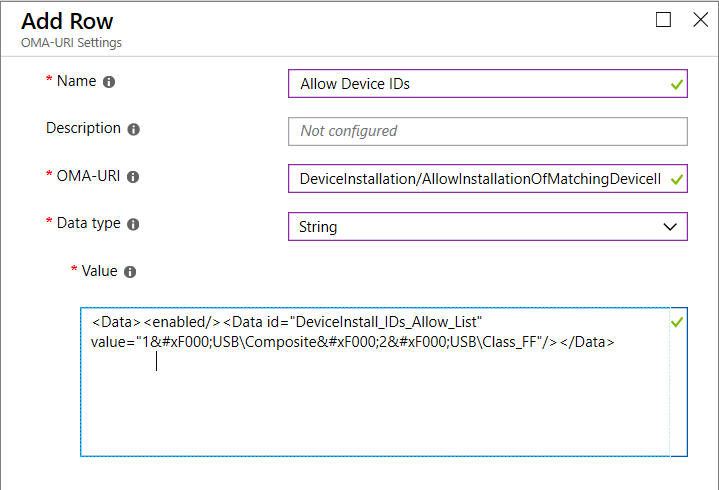719x490 pixels.
Task: Maximize the Add Row panel
Action: click(664, 20)
